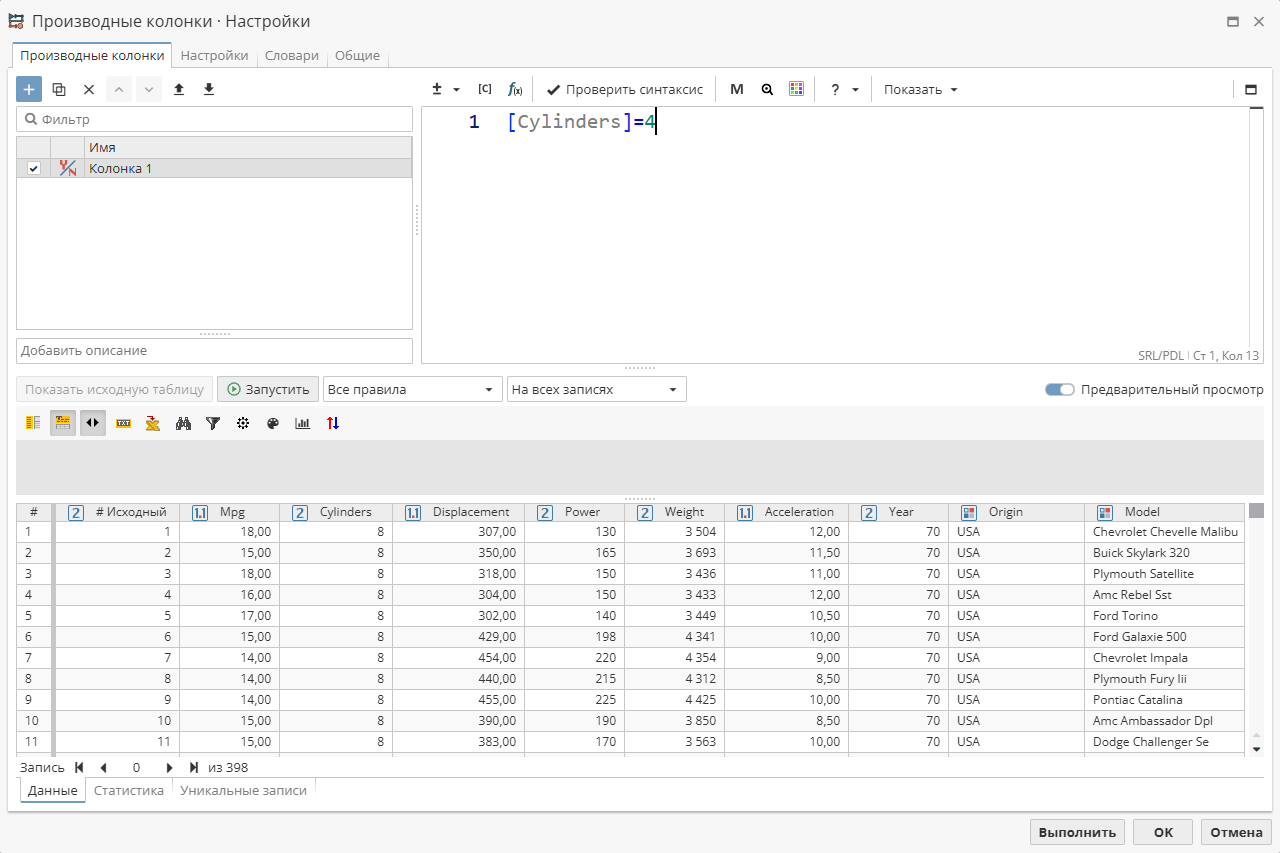
Task: Open the palette formatting icon
Action: click(x=273, y=423)
